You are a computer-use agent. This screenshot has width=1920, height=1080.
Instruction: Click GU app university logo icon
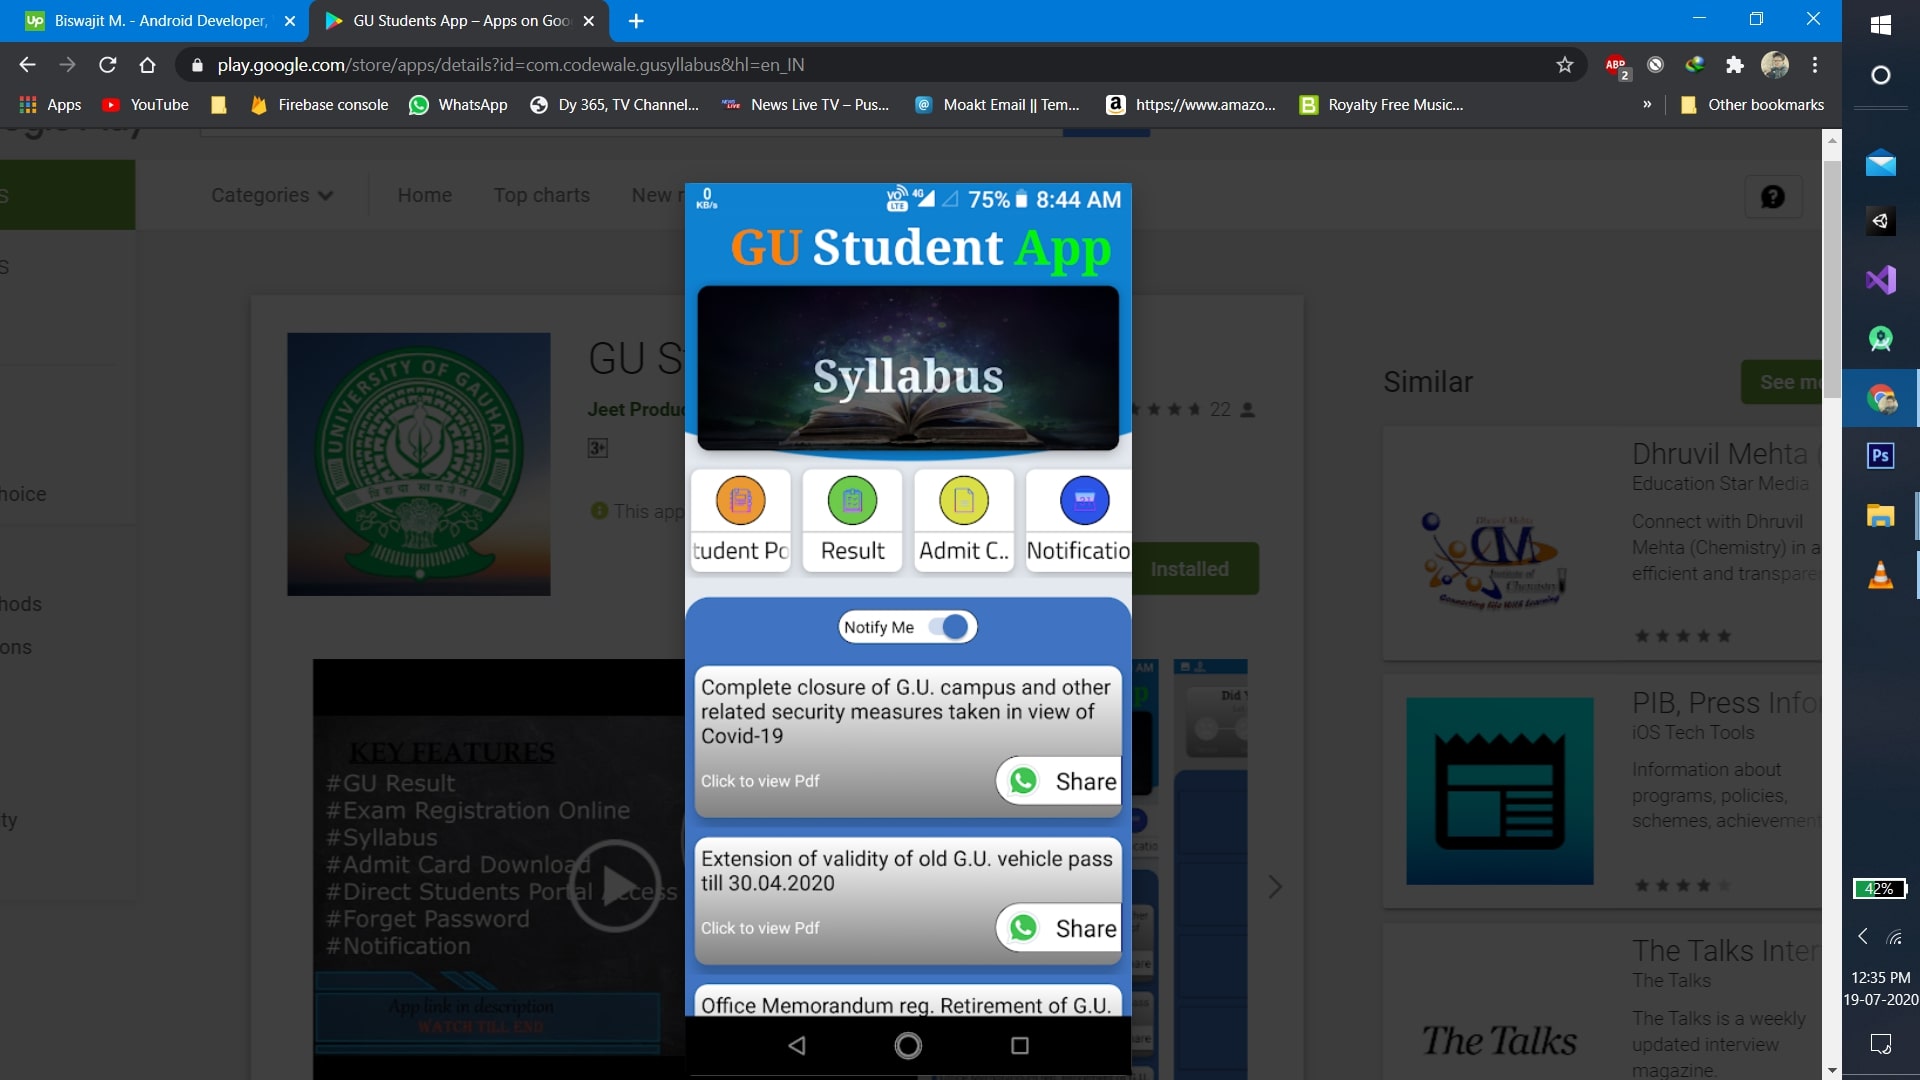[419, 464]
